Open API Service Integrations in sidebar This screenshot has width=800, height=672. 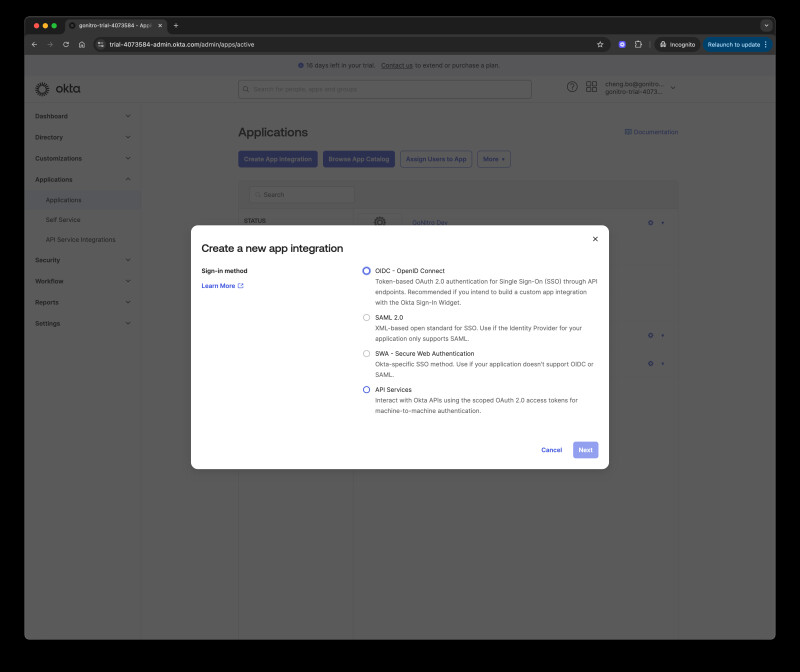click(81, 240)
